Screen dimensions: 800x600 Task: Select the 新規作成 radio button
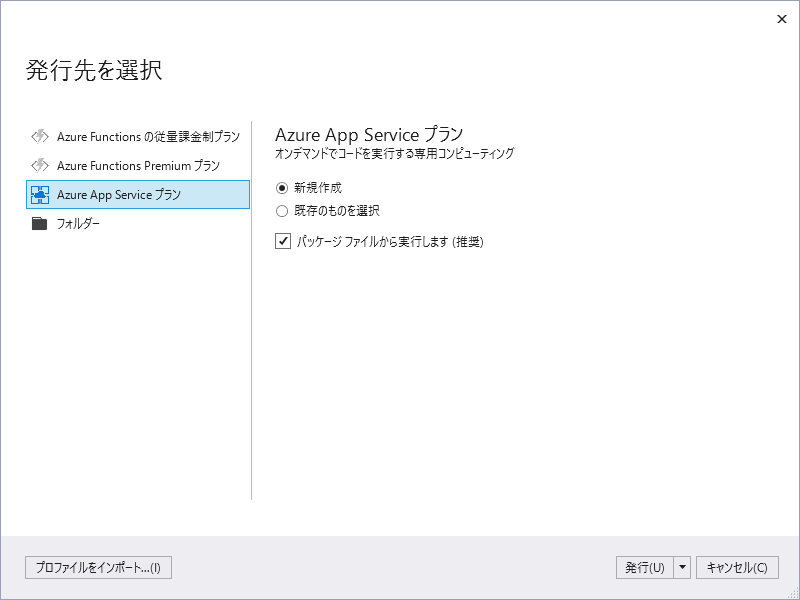coord(282,188)
